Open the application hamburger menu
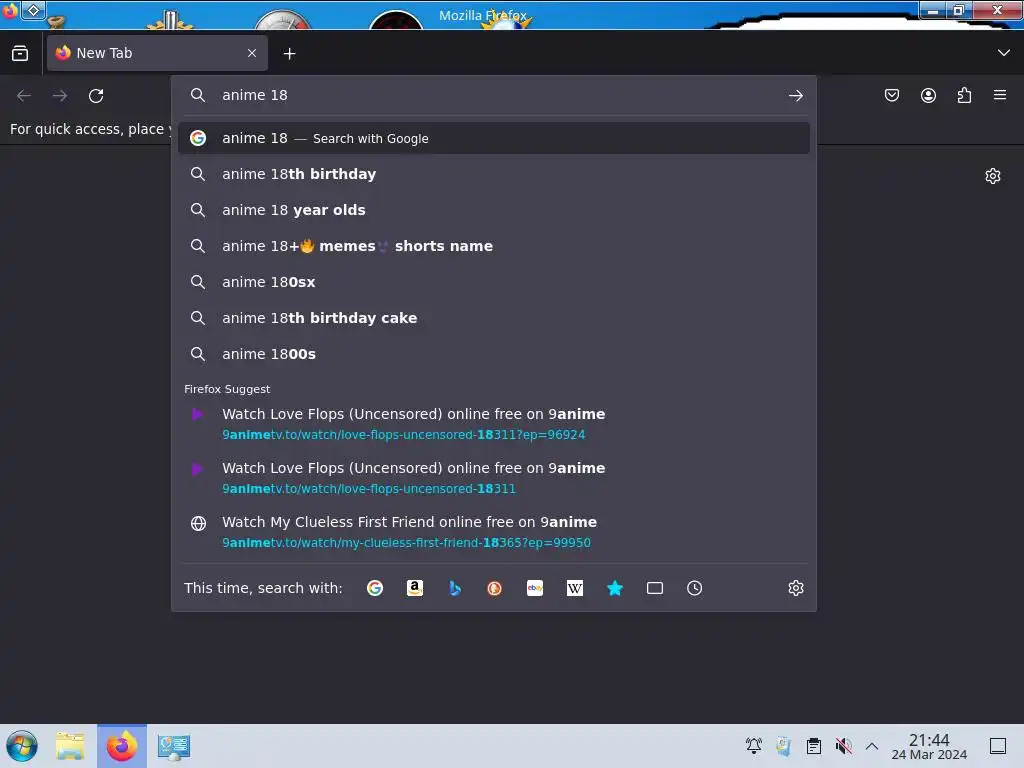 [x=1000, y=95]
